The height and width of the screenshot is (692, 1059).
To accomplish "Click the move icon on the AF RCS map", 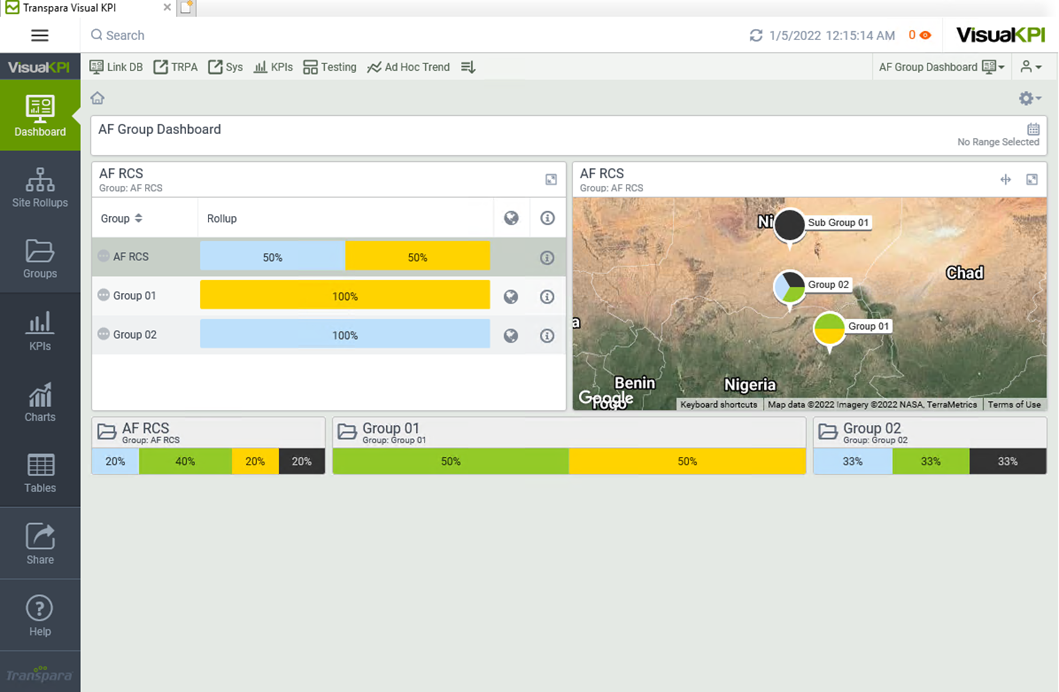I will coord(1006,180).
